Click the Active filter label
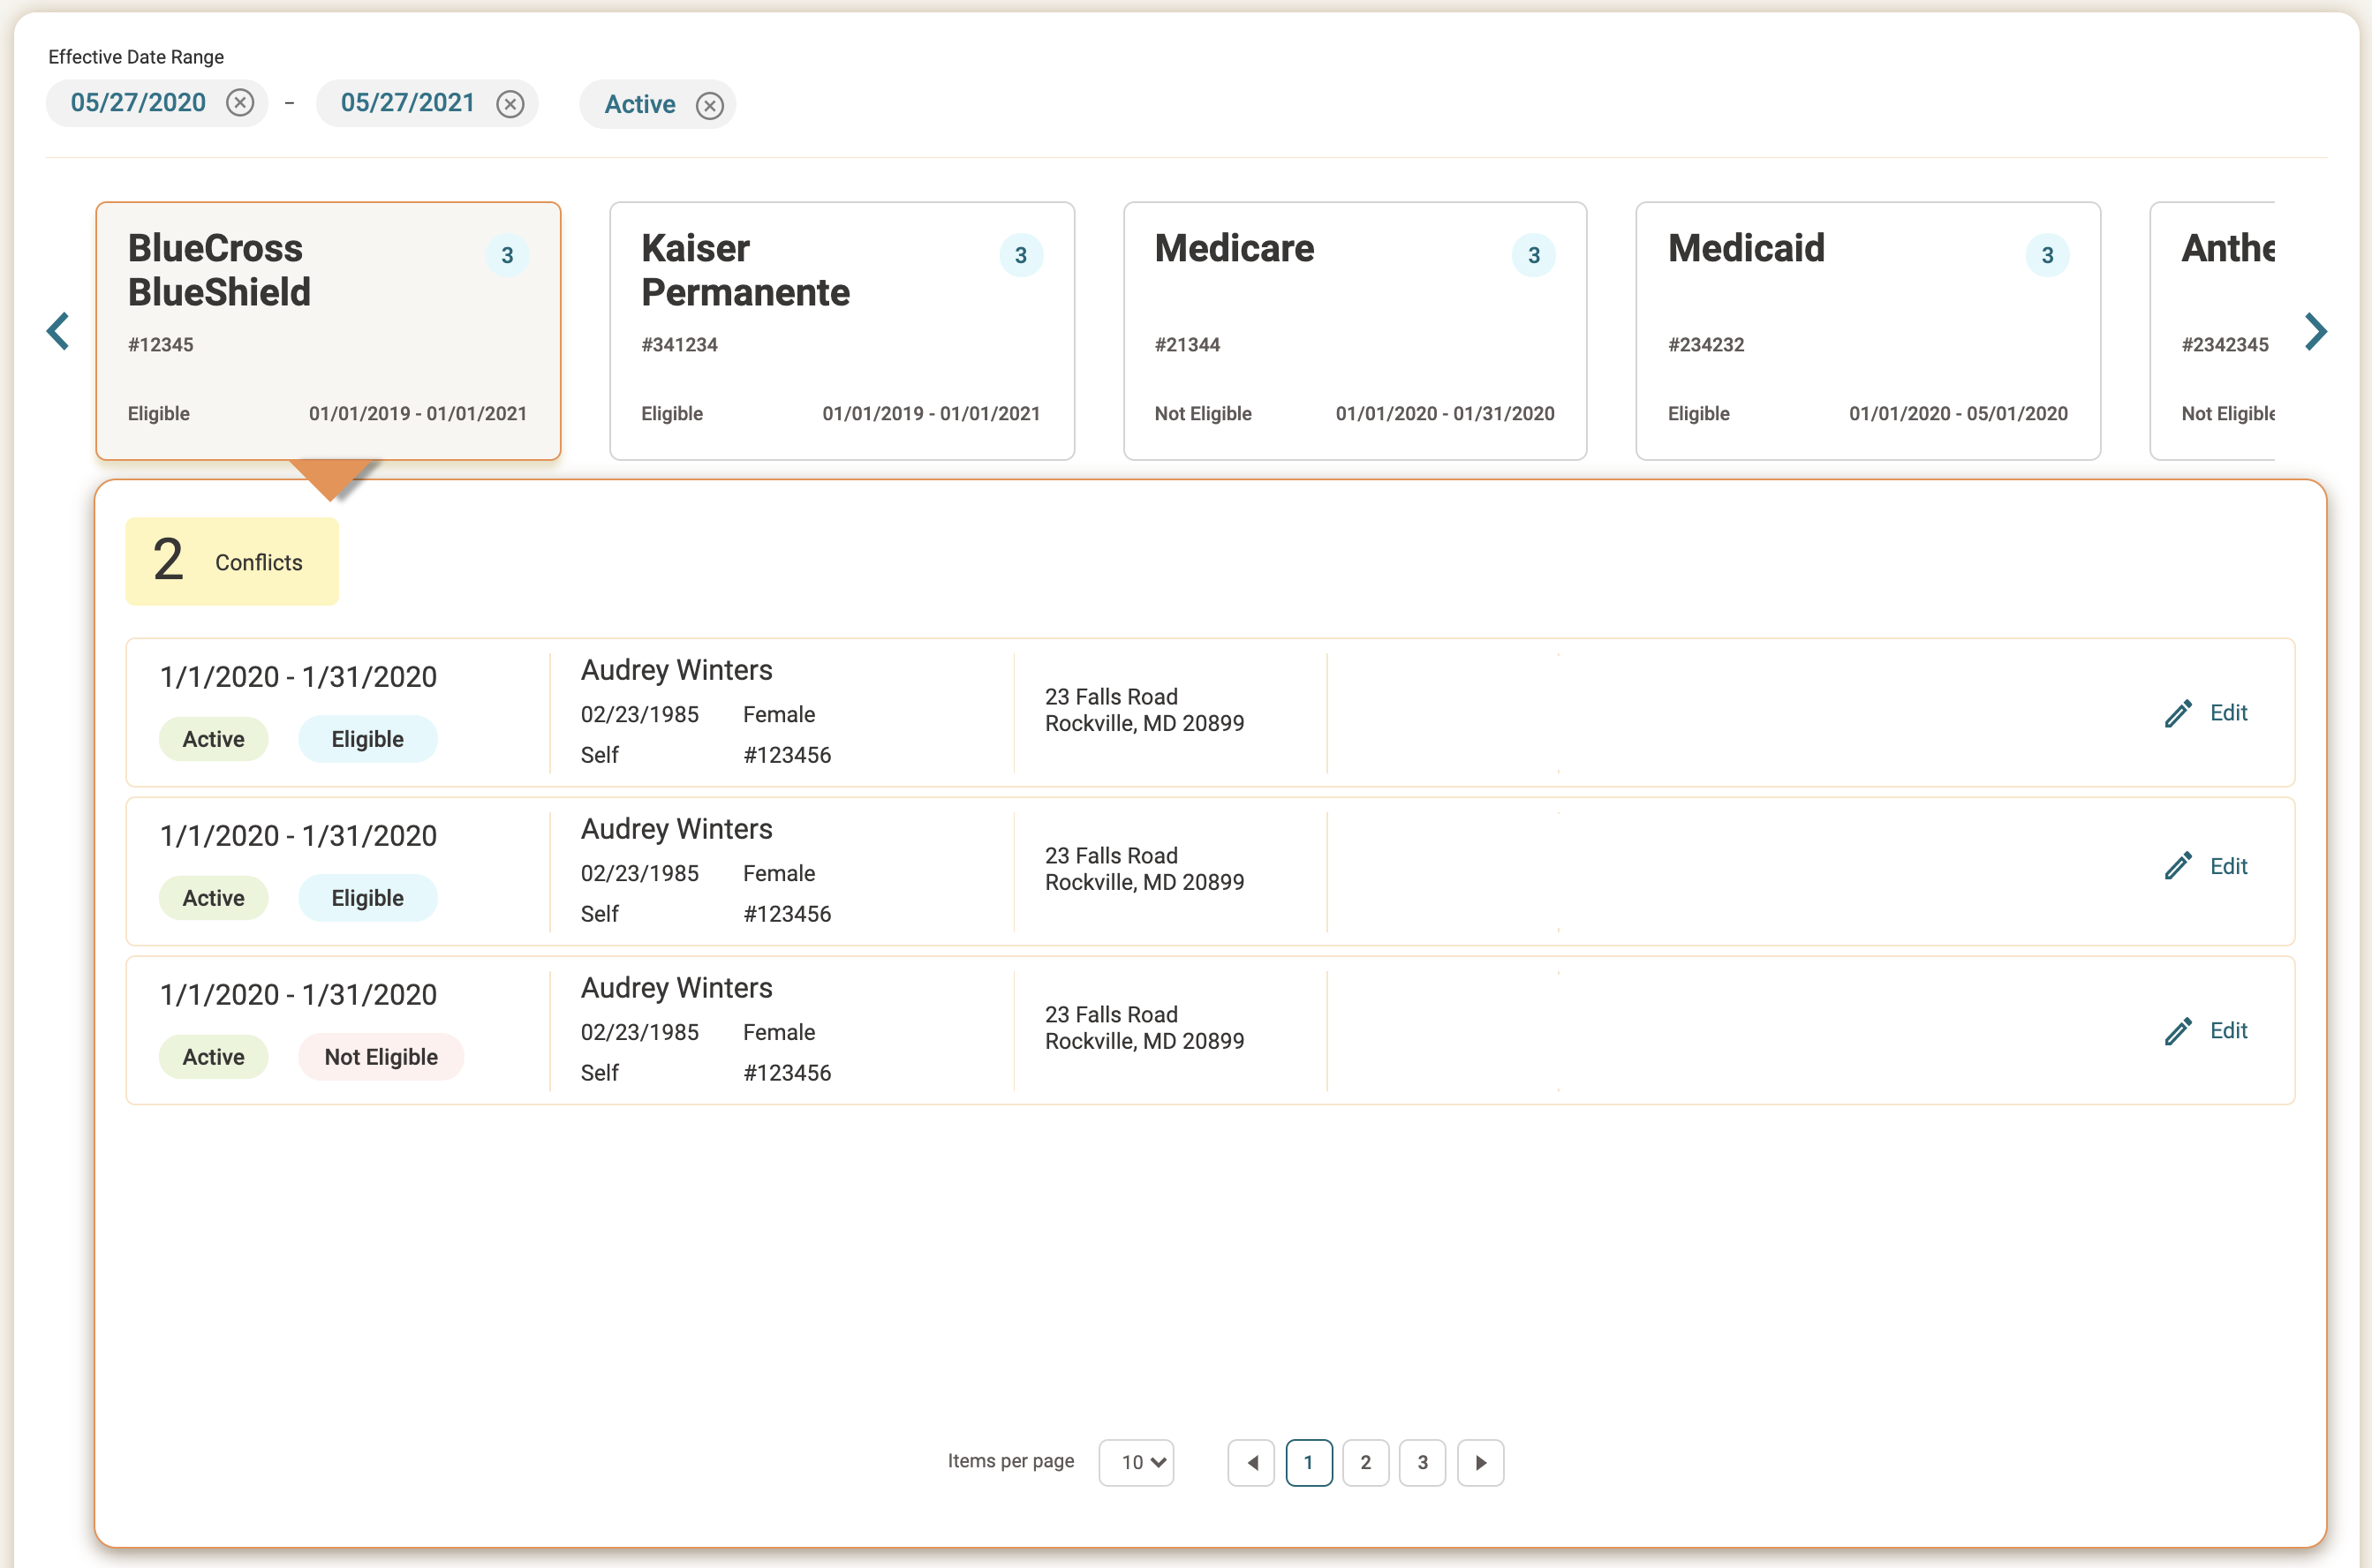The height and width of the screenshot is (1568, 2372). tap(640, 105)
